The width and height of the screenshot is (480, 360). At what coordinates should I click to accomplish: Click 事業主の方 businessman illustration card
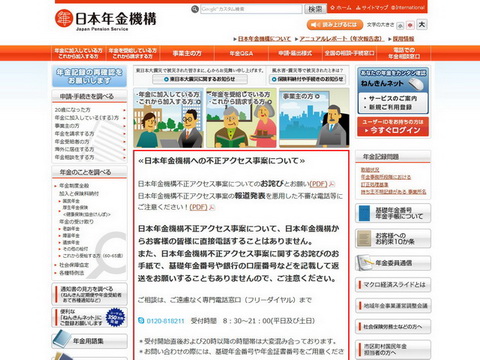pyautogui.click(x=314, y=118)
